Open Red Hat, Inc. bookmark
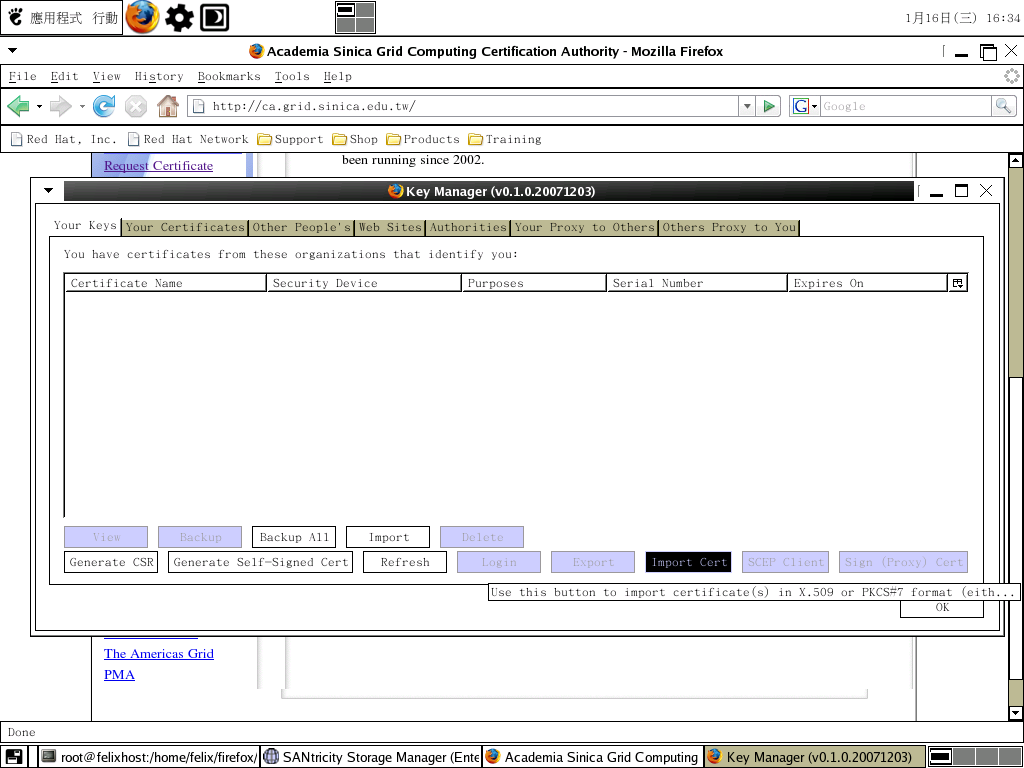 tap(63, 139)
